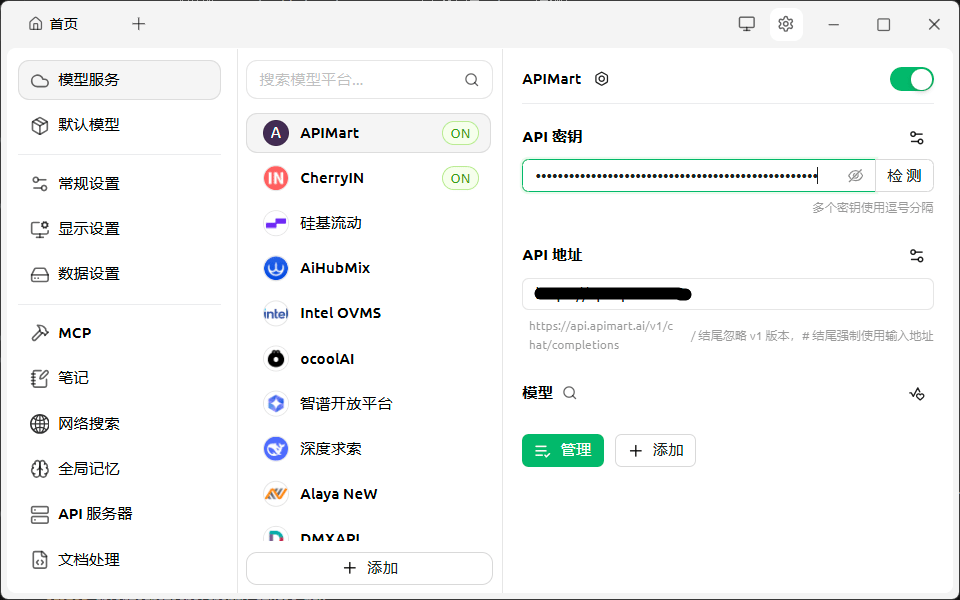Select Intel OVMS provider in list
Screen dimensions: 960x600
[369, 313]
